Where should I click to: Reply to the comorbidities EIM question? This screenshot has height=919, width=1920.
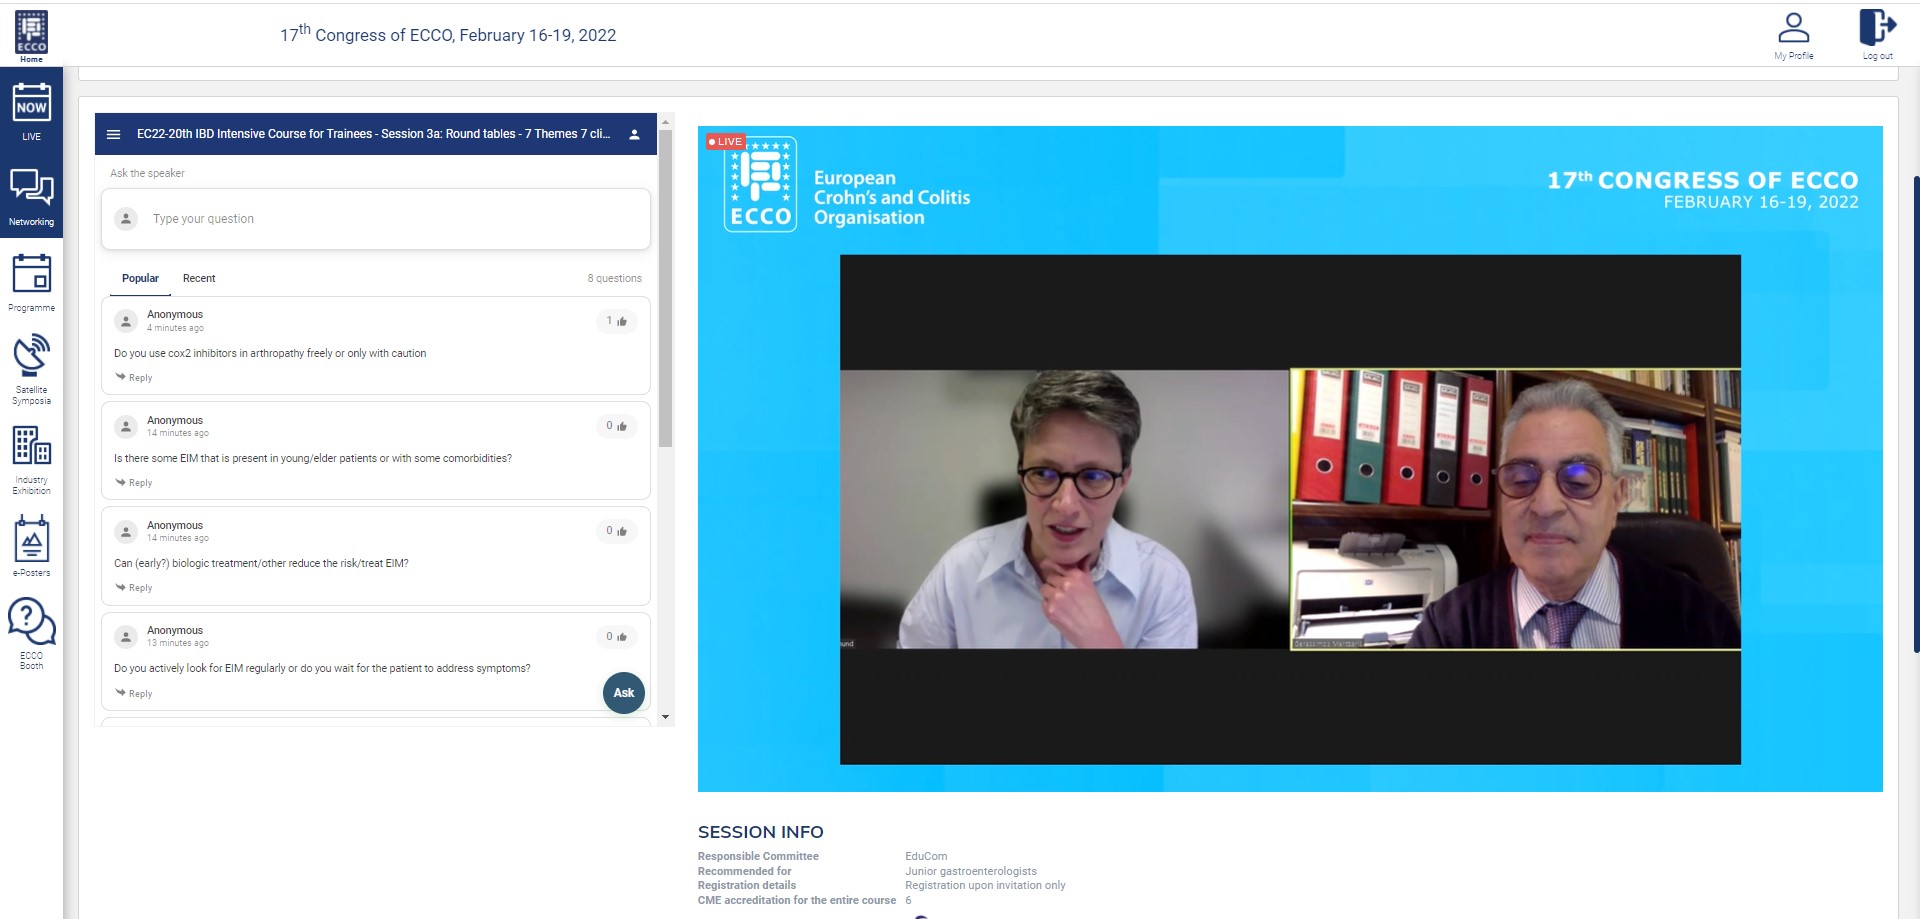pyautogui.click(x=134, y=482)
